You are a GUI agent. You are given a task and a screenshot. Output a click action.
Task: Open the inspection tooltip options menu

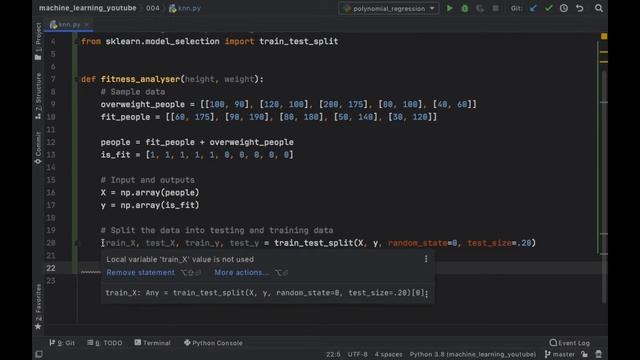[x=426, y=259]
